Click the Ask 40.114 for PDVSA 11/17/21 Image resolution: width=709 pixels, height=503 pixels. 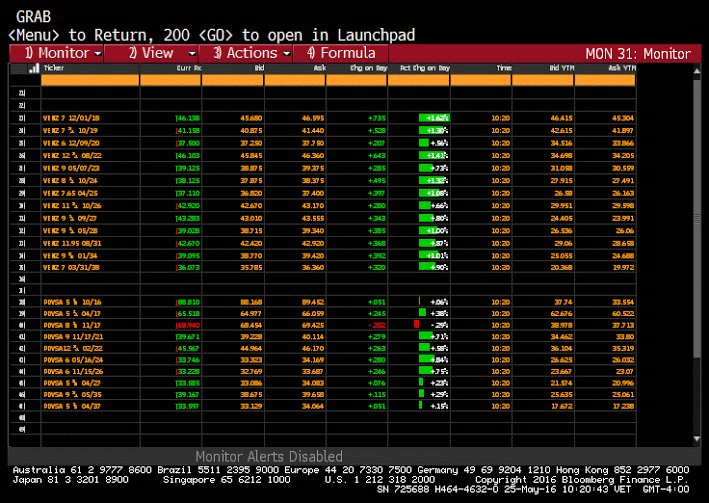313,337
